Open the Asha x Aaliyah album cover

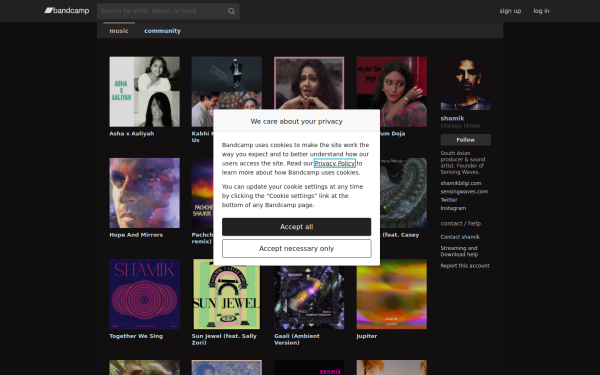[x=144, y=91]
